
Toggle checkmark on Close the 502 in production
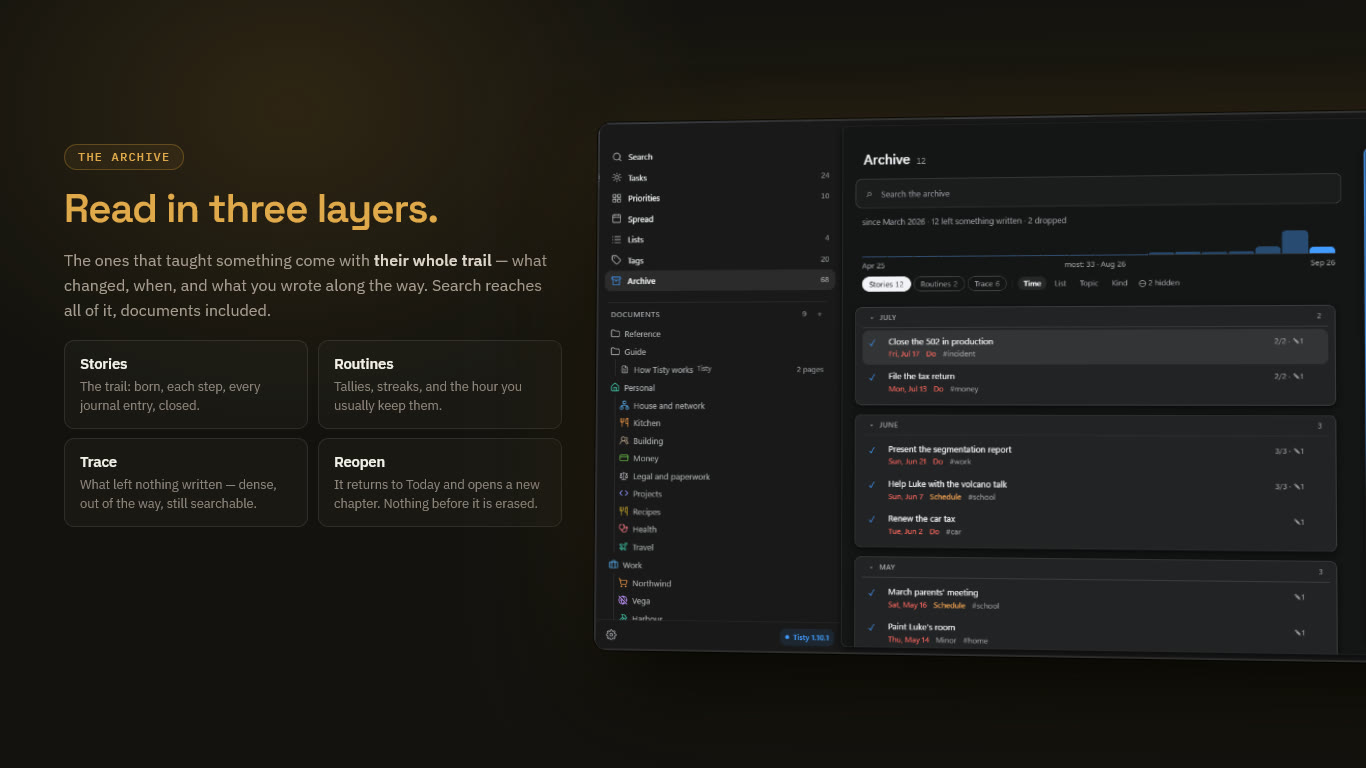pos(872,343)
